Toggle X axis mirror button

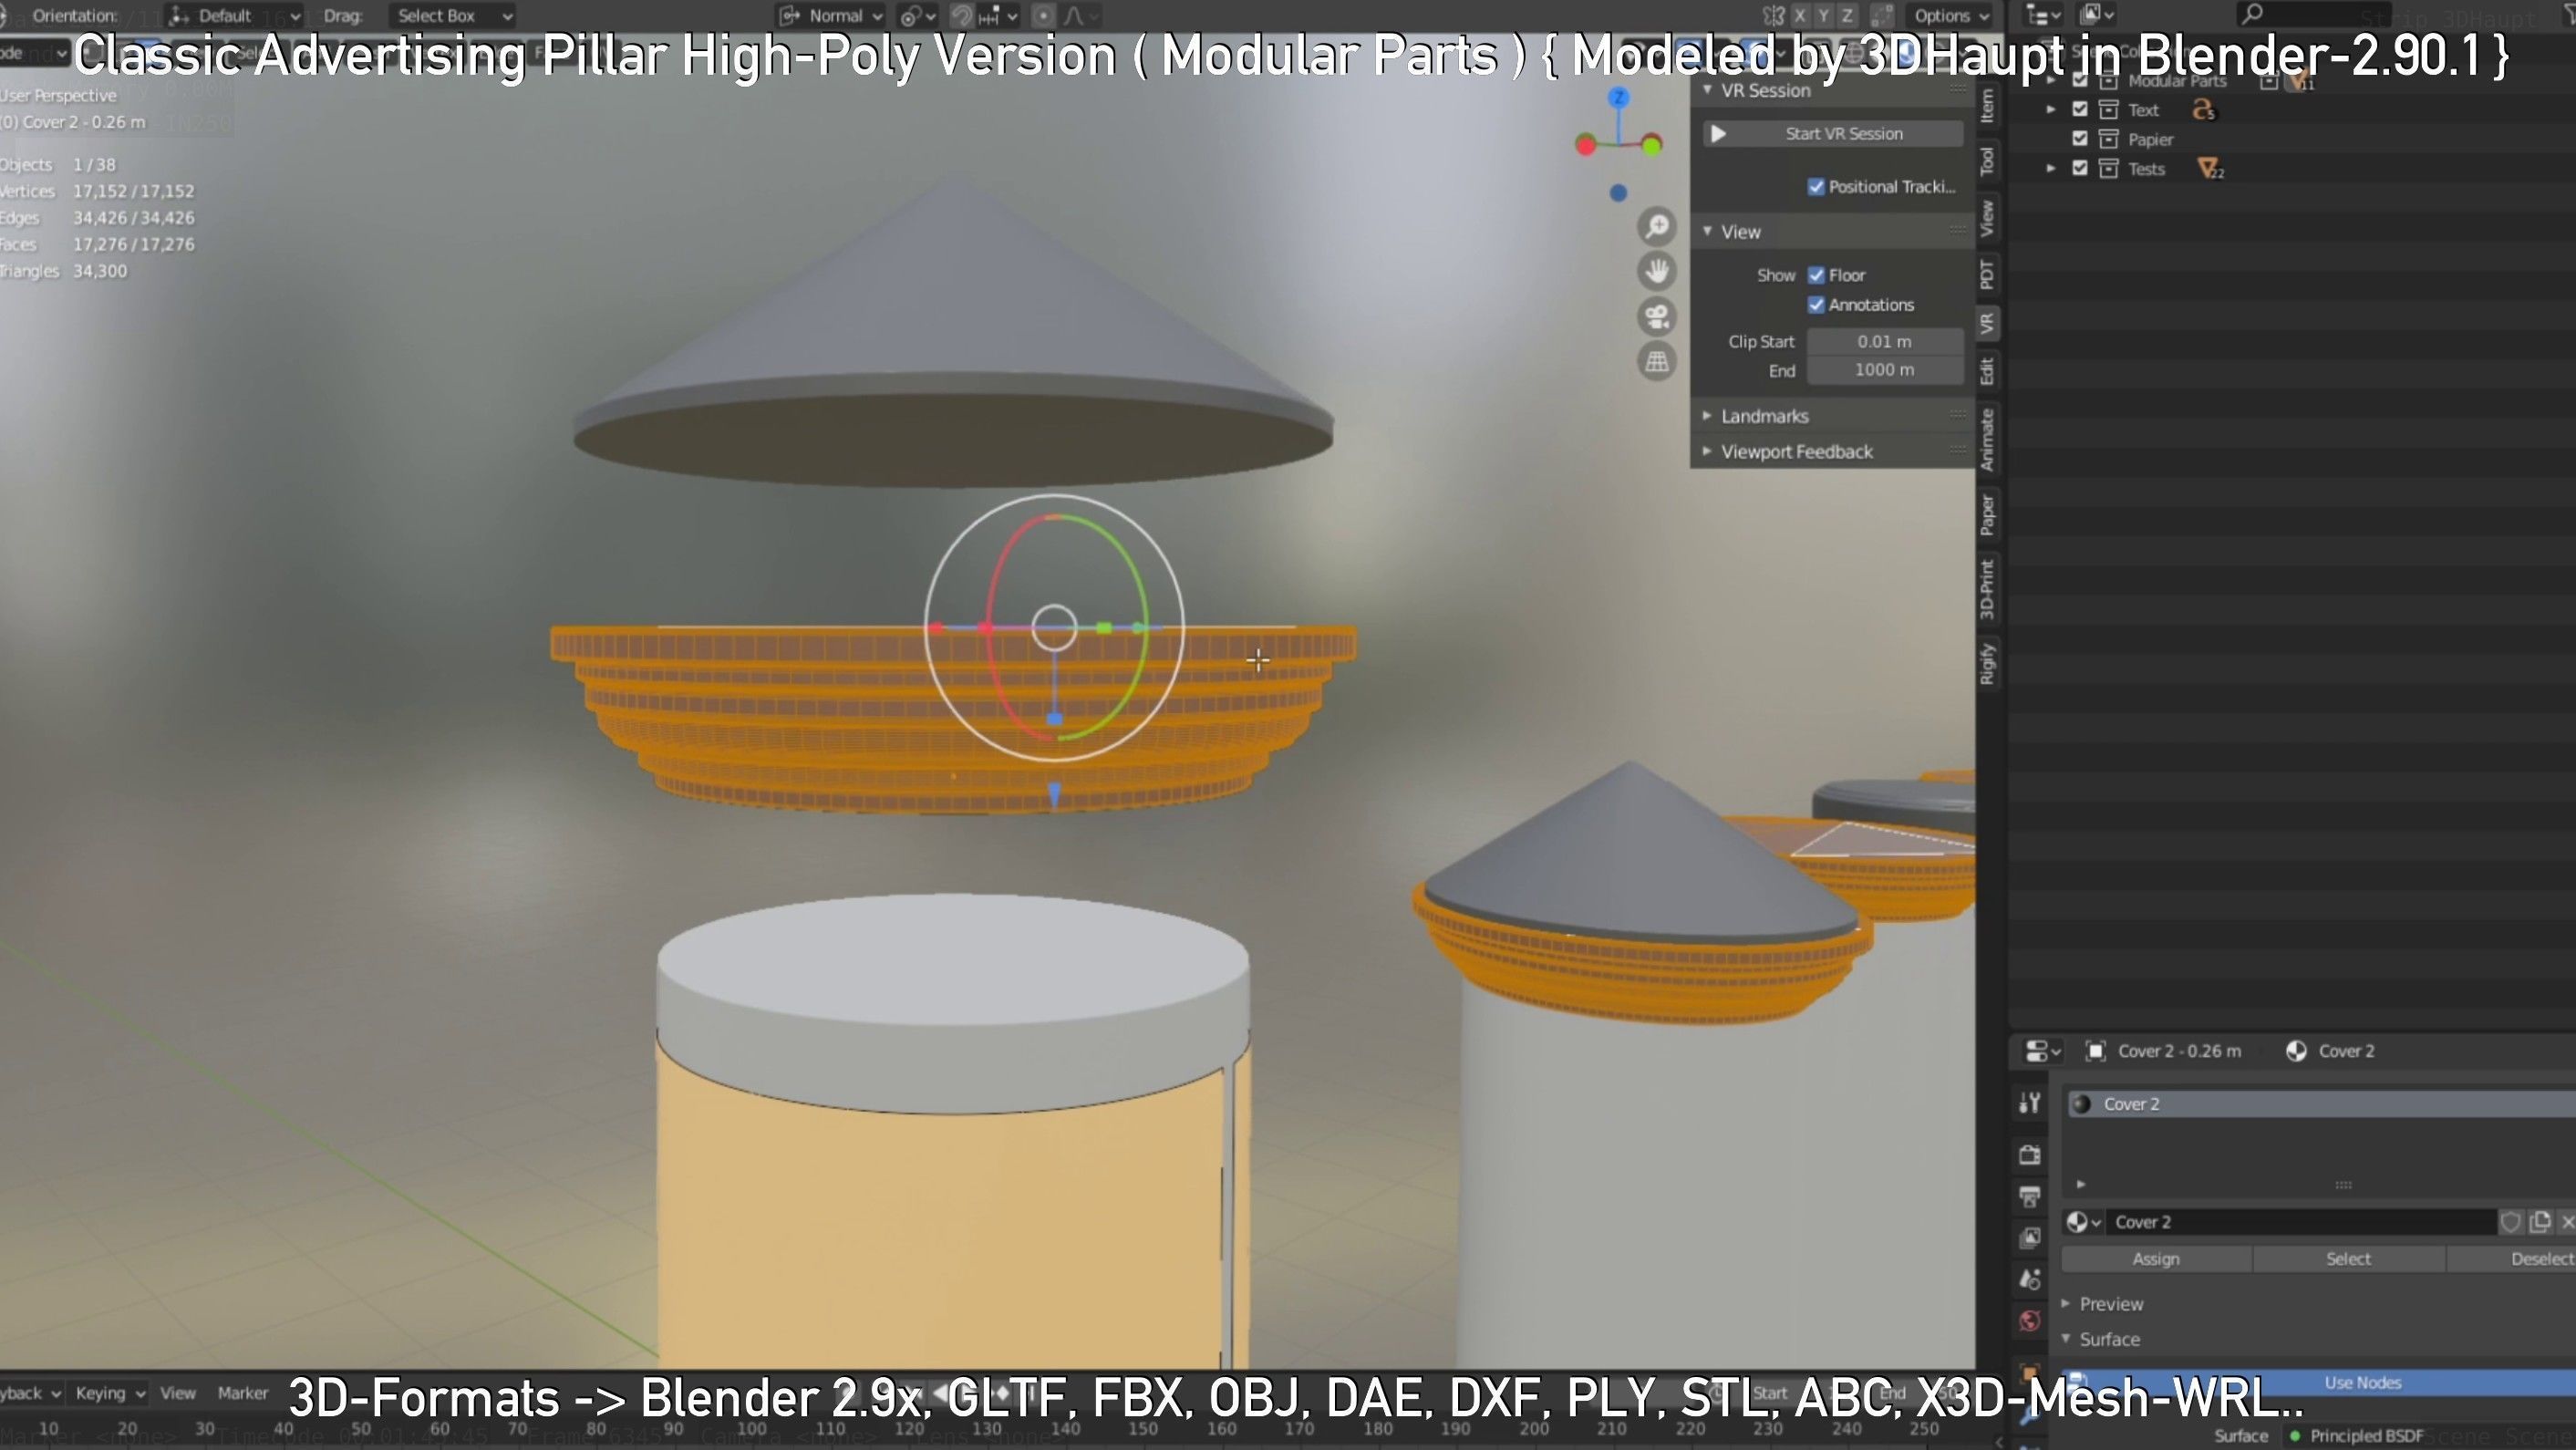[x=1800, y=16]
